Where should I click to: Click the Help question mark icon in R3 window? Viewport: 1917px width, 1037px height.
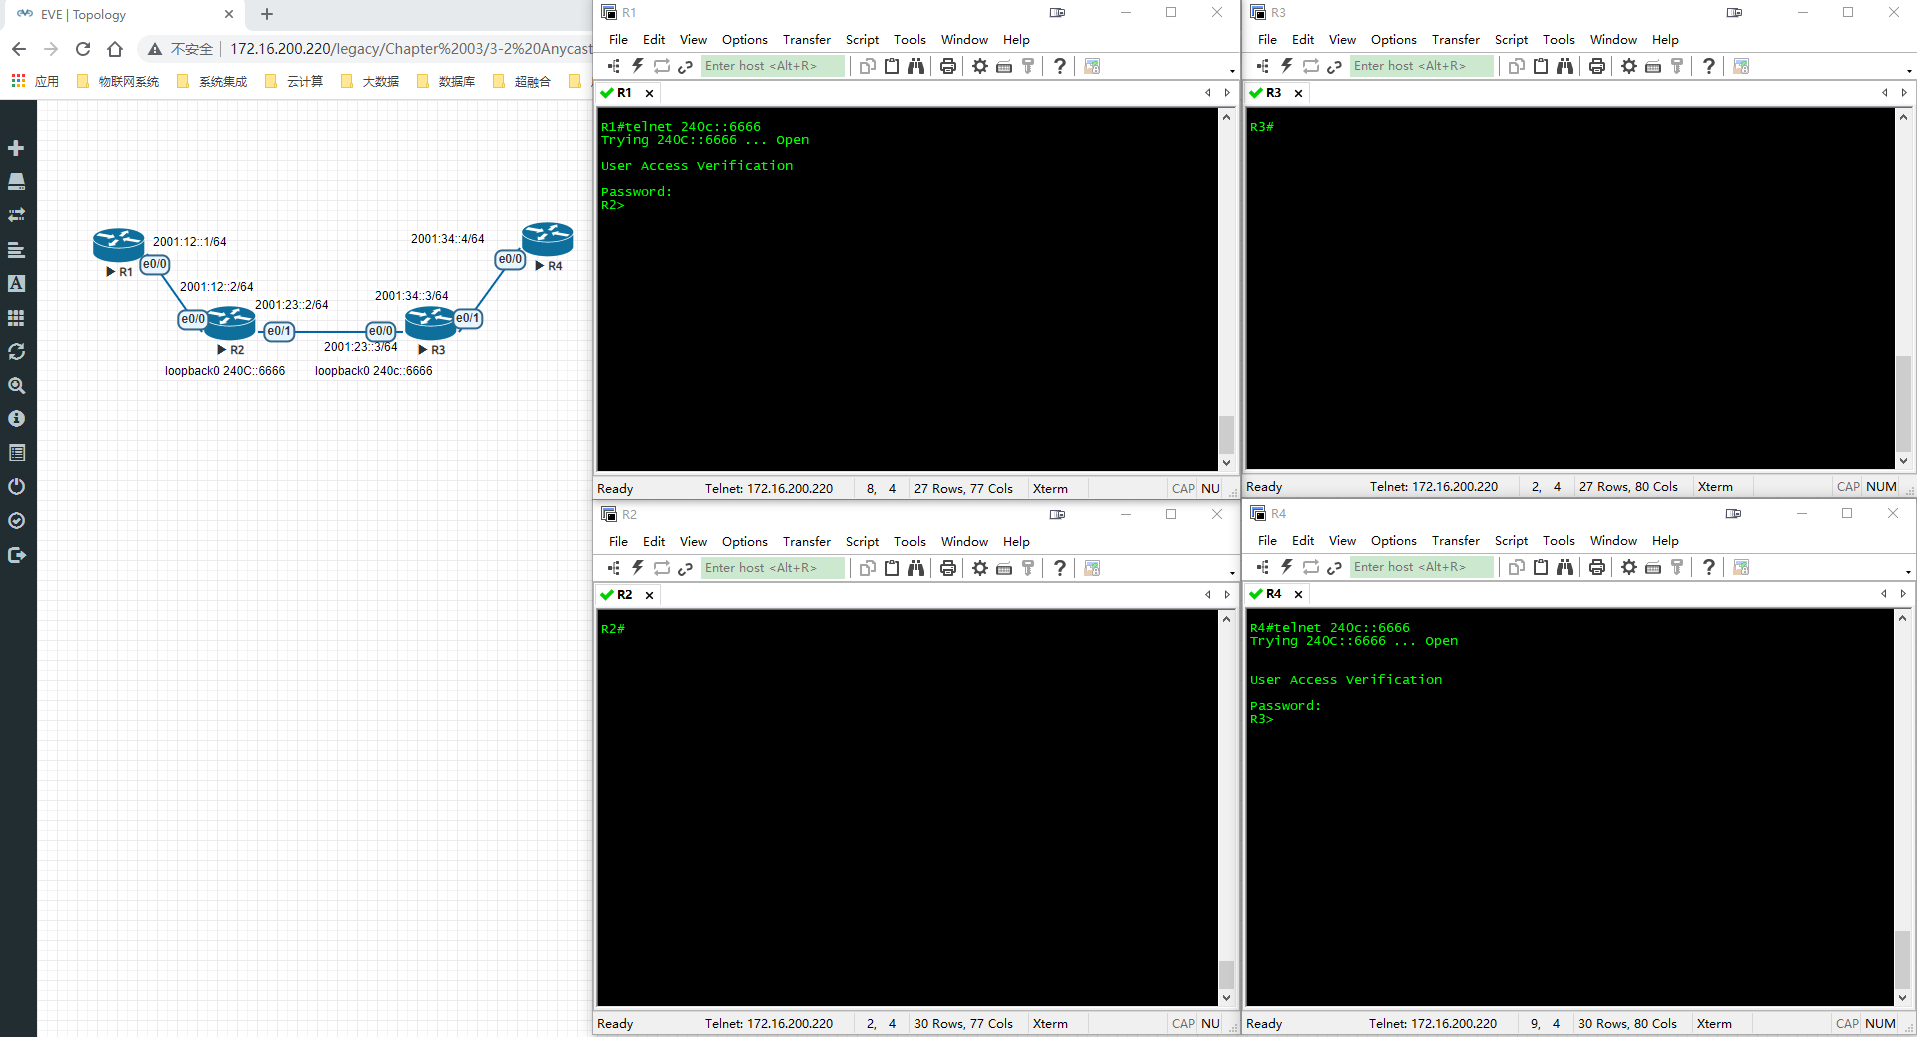coord(1709,66)
